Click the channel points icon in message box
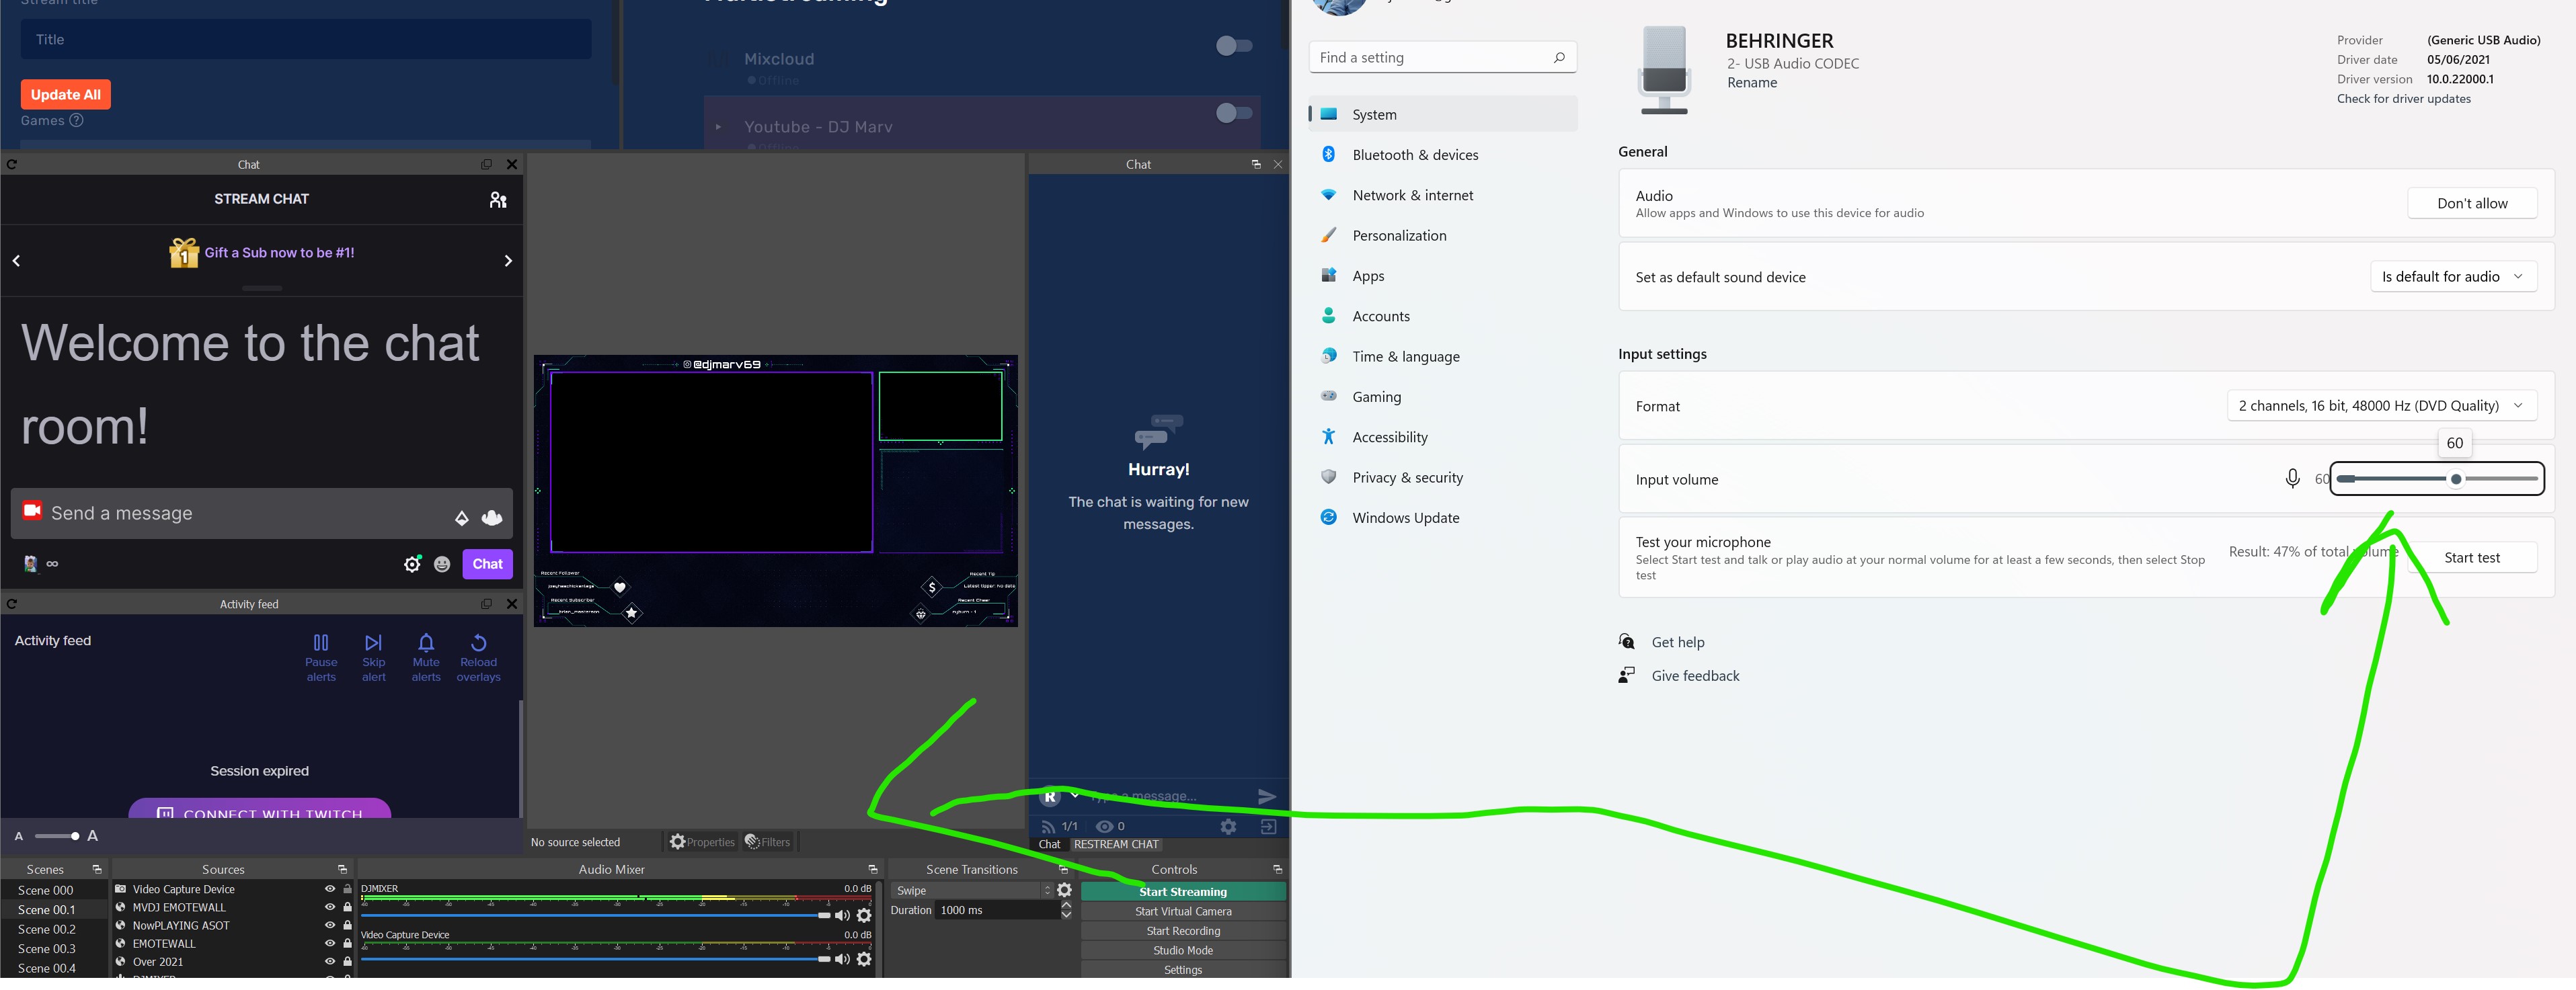This screenshot has width=2576, height=990. pyautogui.click(x=492, y=517)
